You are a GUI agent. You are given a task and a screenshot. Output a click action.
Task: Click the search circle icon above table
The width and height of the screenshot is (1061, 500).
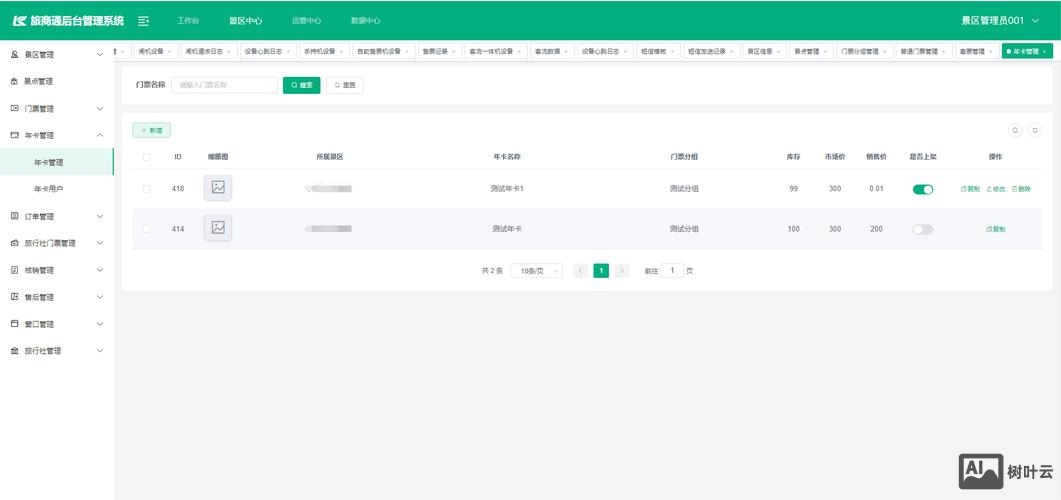point(1015,130)
